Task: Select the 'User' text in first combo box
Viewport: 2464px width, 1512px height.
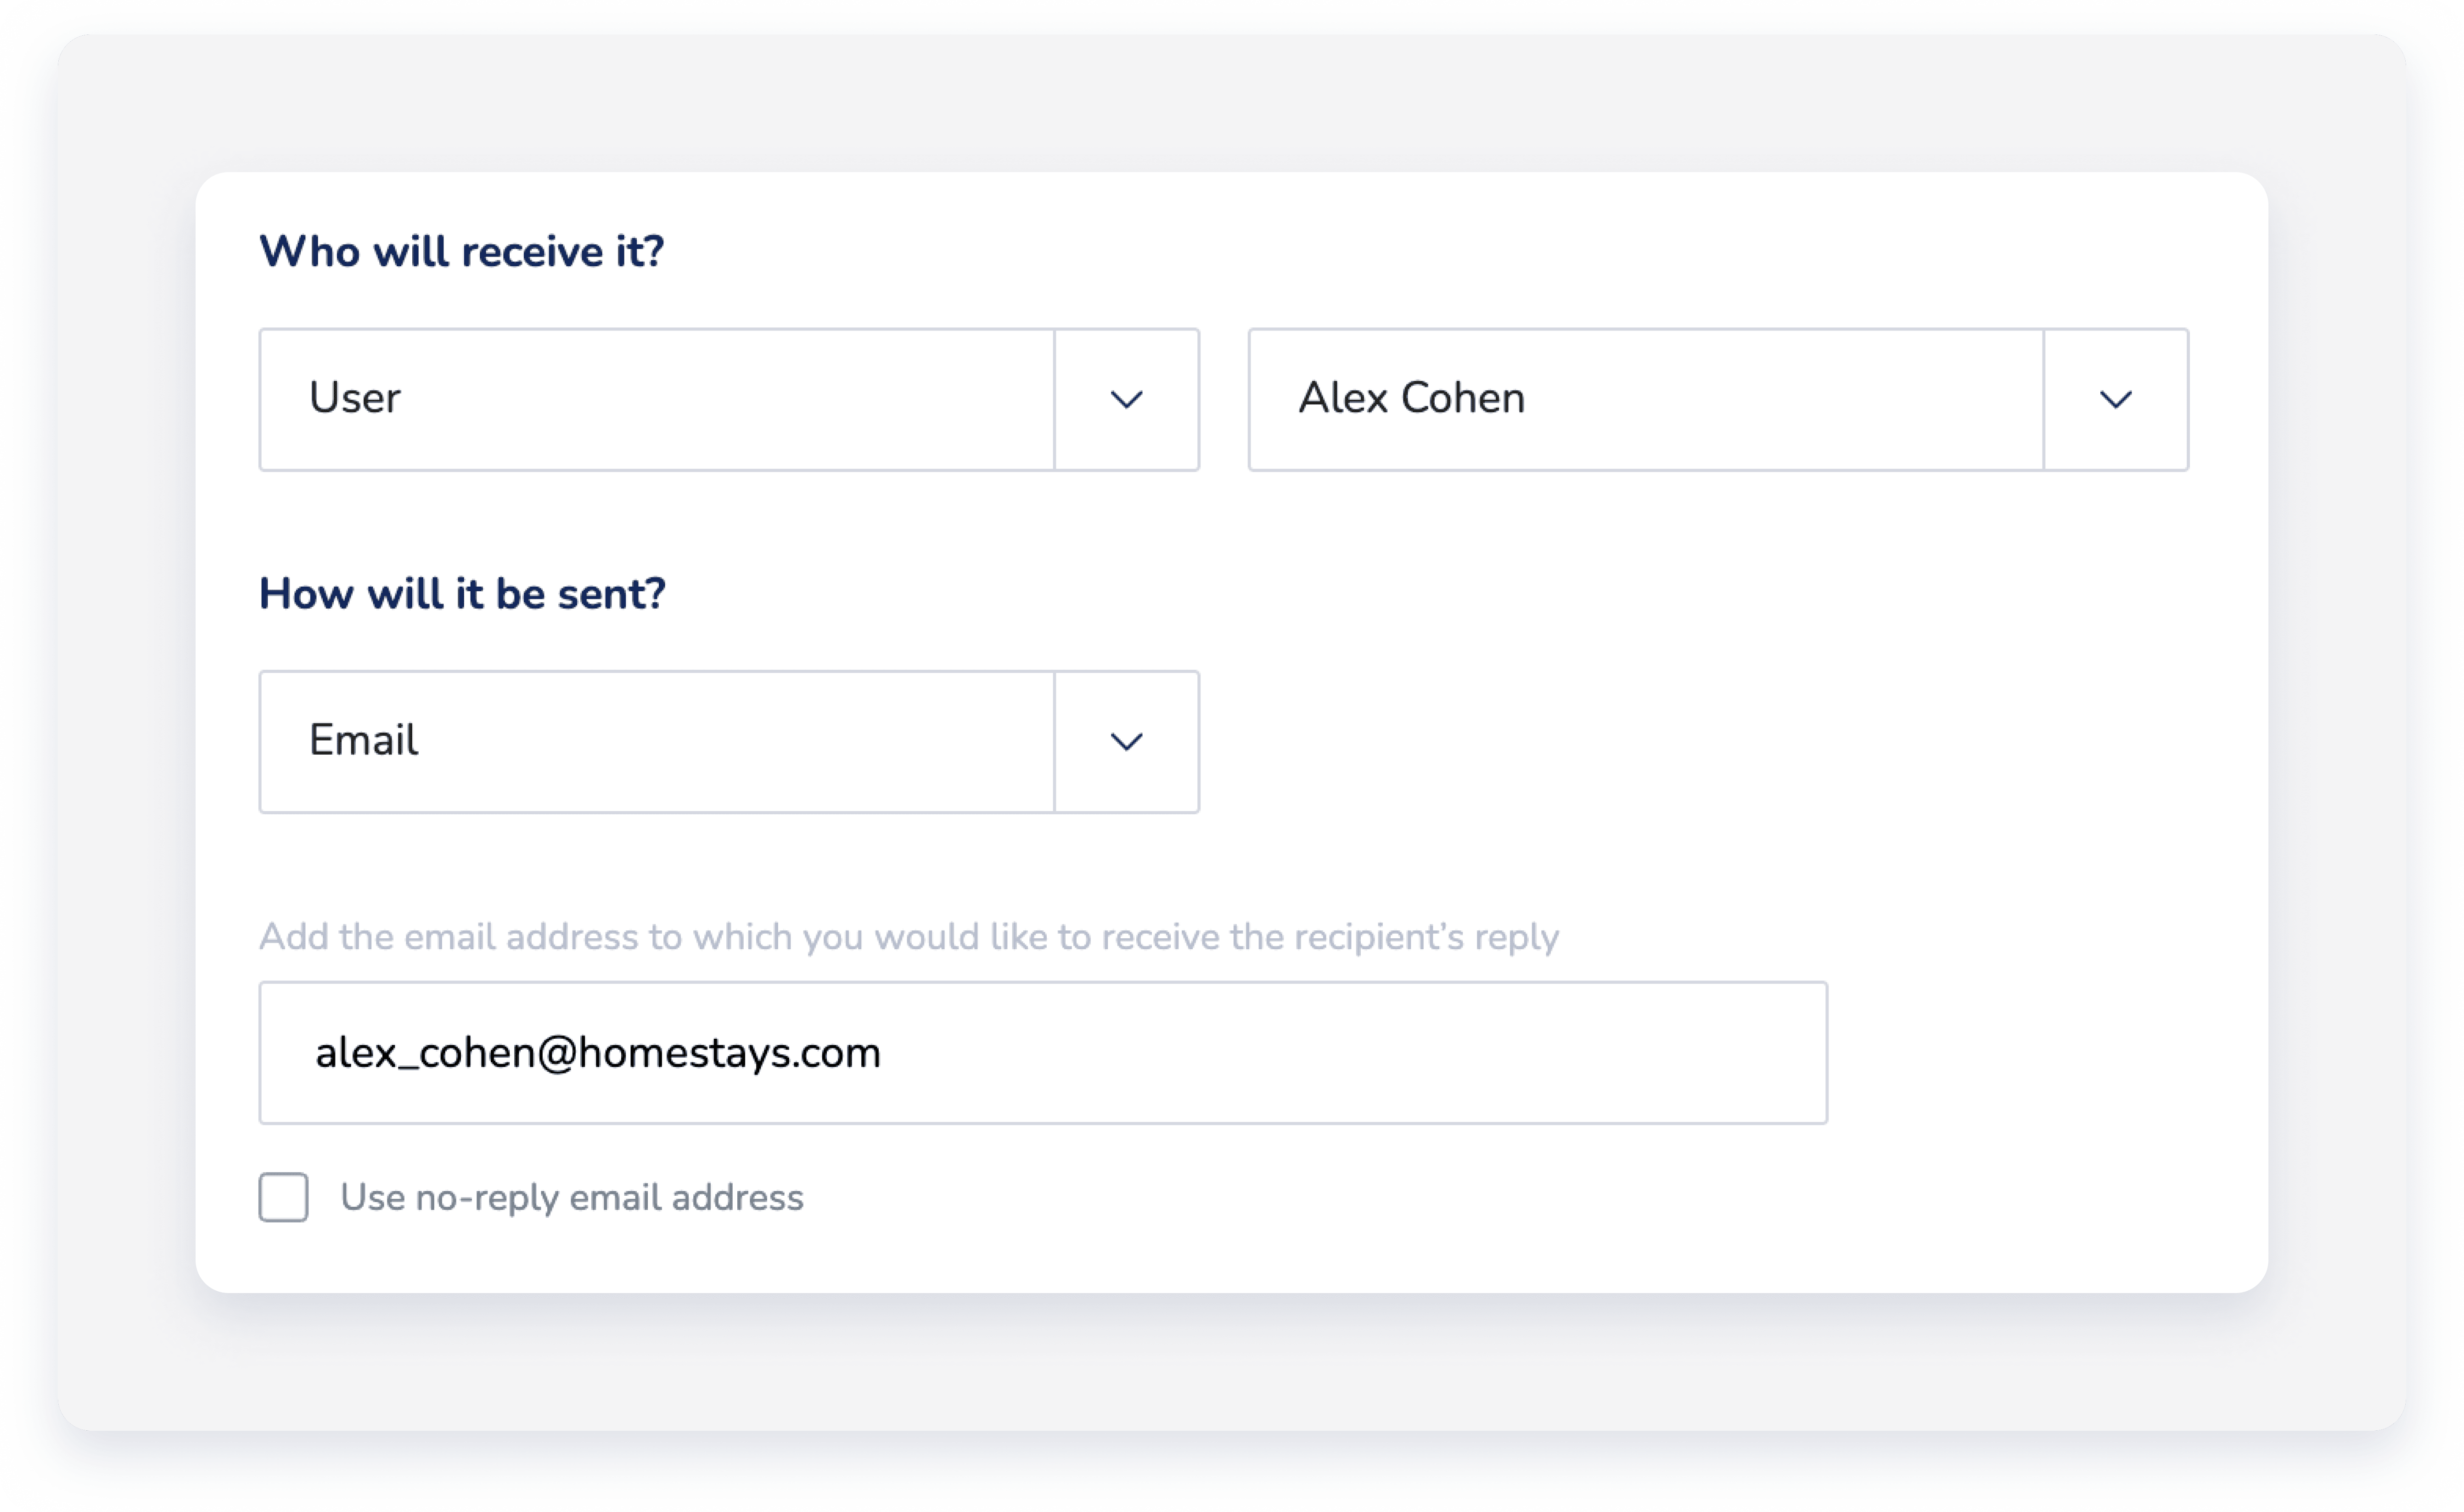Action: click(x=354, y=398)
